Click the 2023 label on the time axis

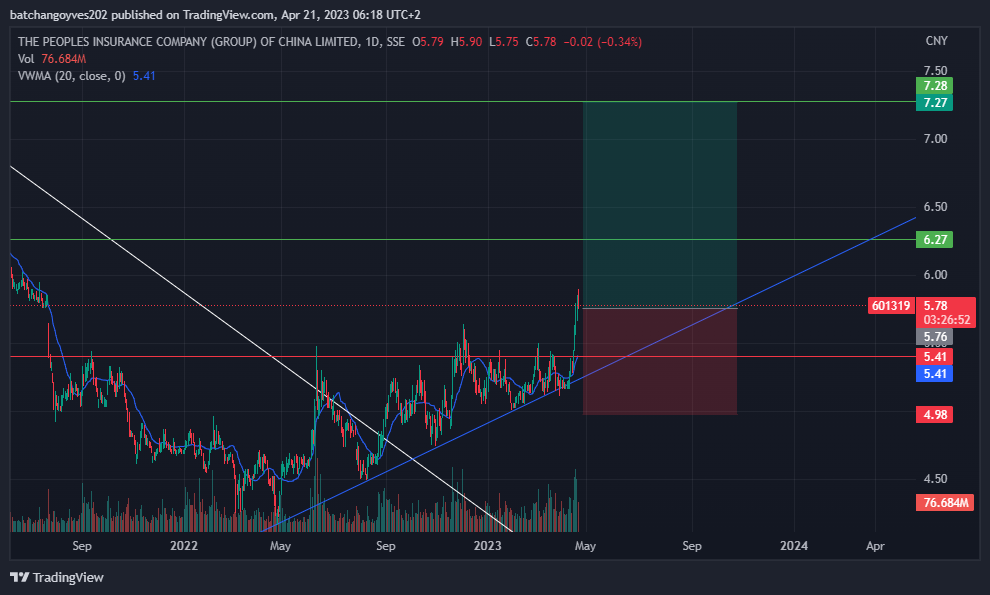point(487,546)
